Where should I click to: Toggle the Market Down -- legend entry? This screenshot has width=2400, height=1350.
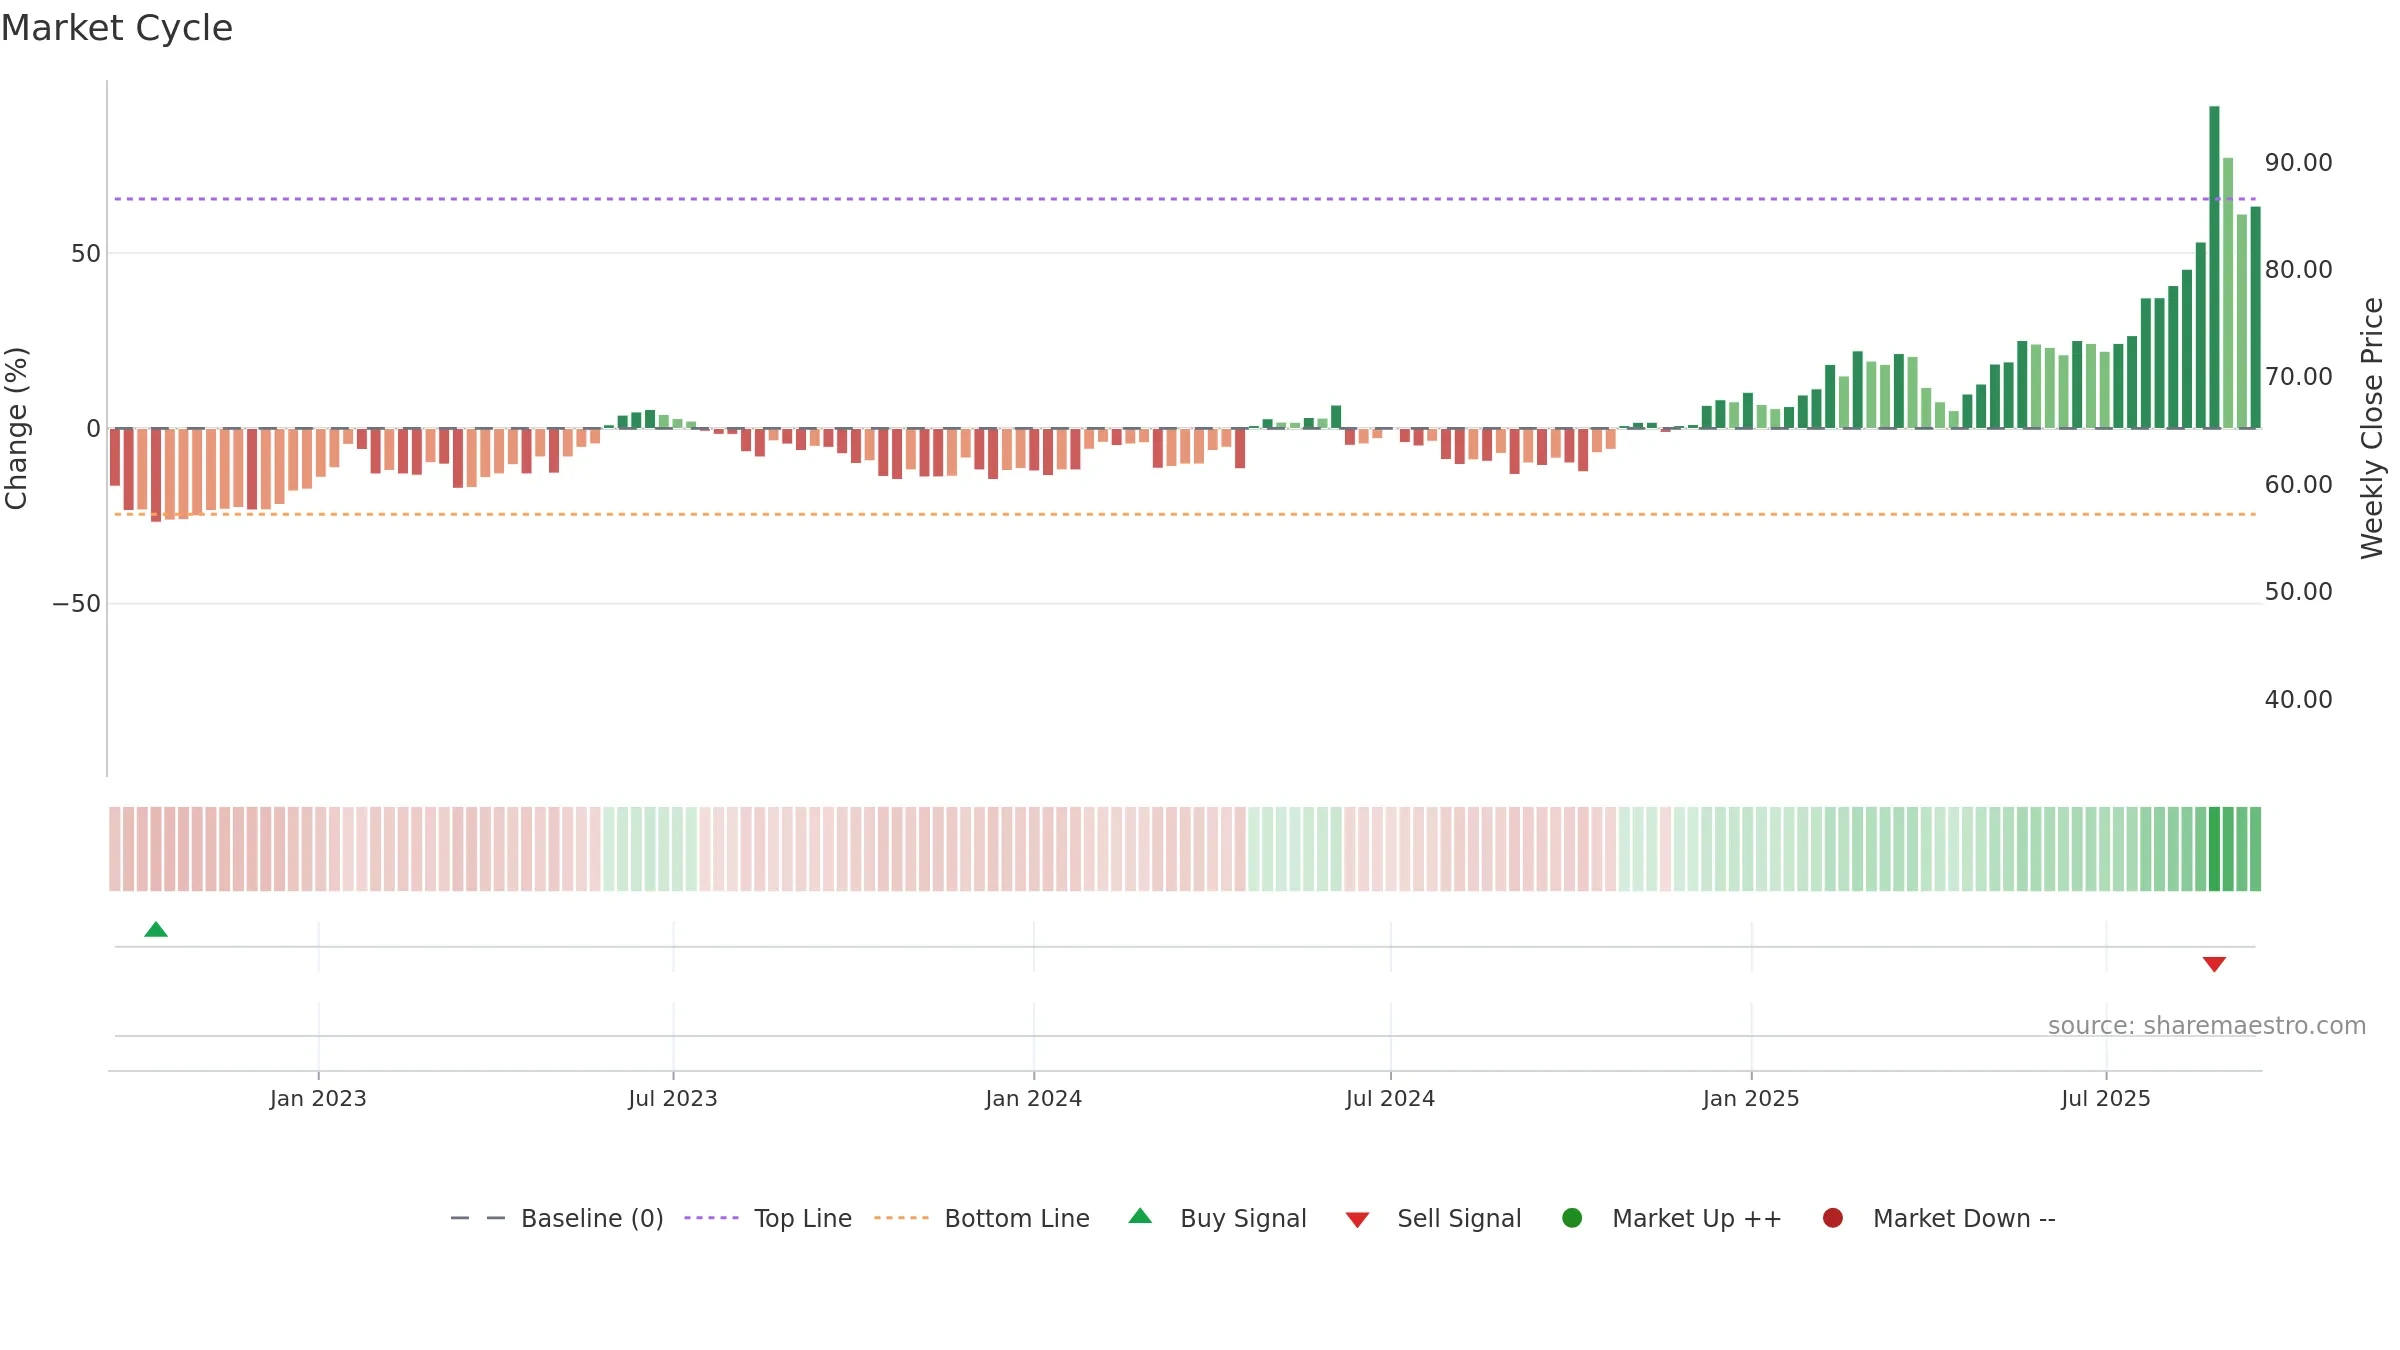[x=1939, y=1218]
